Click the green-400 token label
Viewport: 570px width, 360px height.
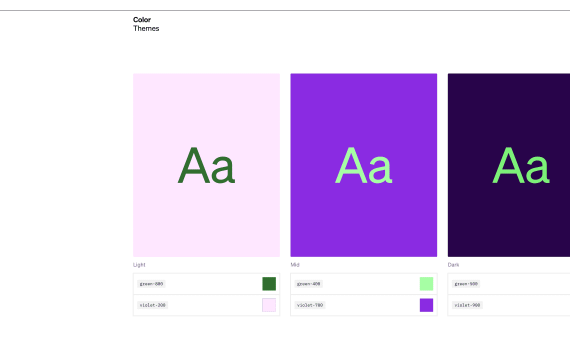point(309,284)
